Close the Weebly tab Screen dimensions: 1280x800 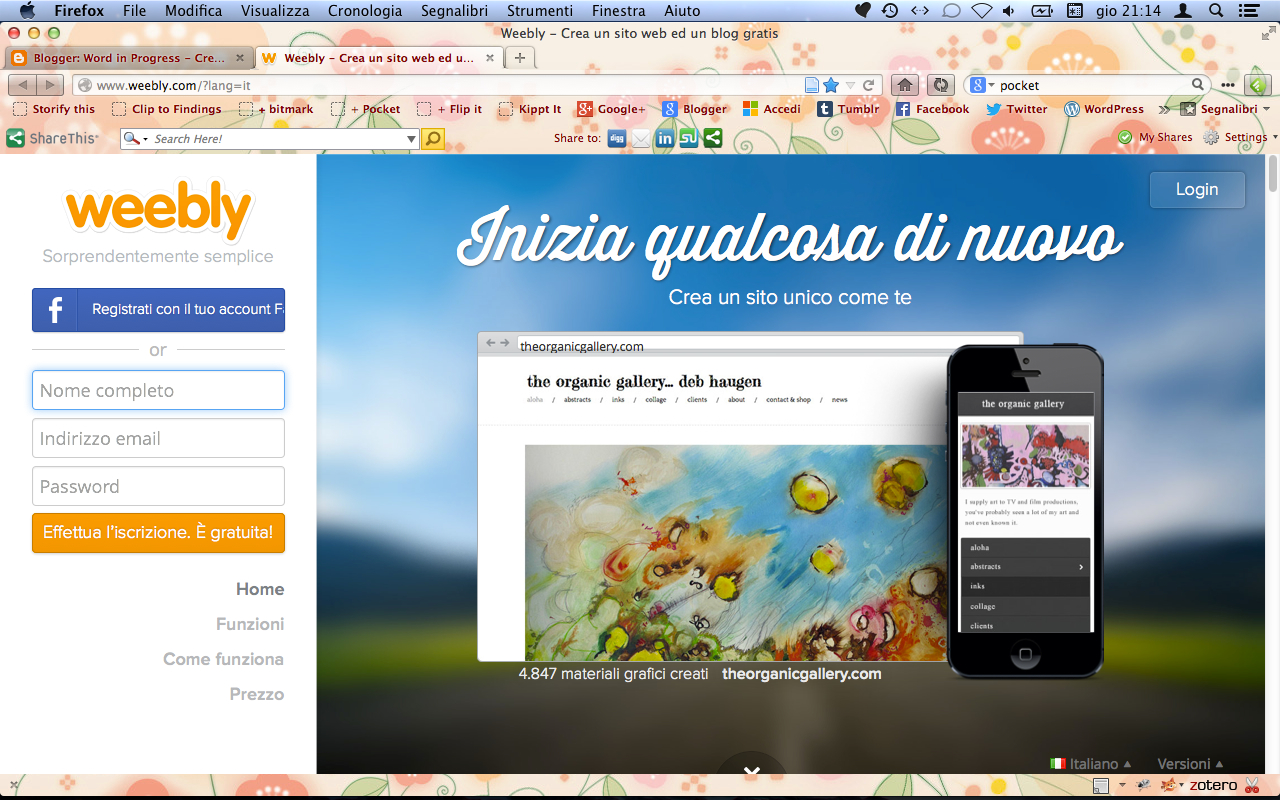(489, 58)
